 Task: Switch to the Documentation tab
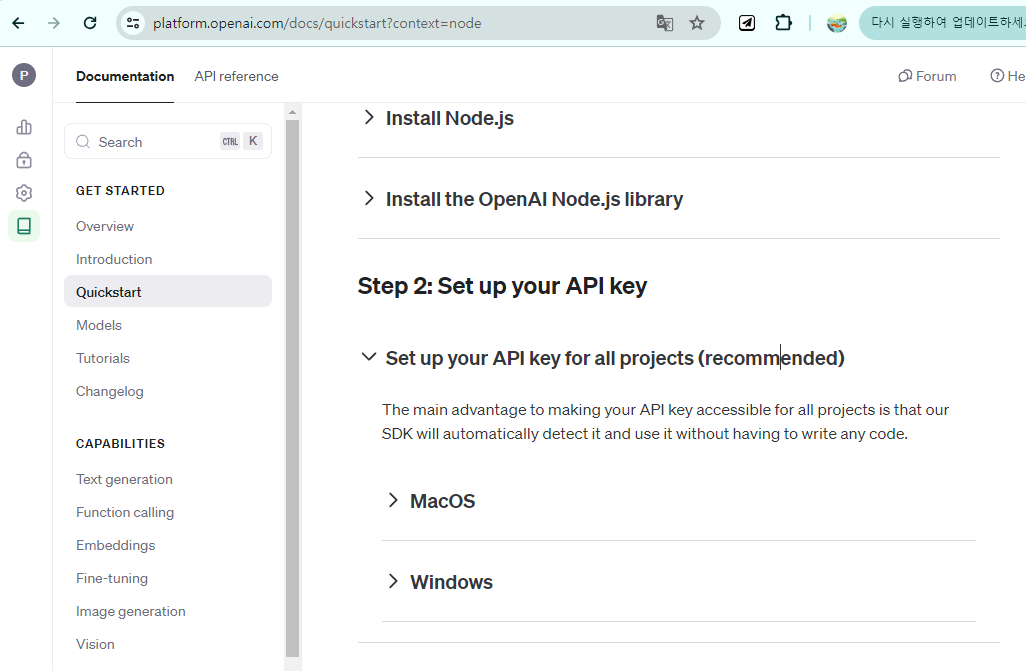pos(125,77)
